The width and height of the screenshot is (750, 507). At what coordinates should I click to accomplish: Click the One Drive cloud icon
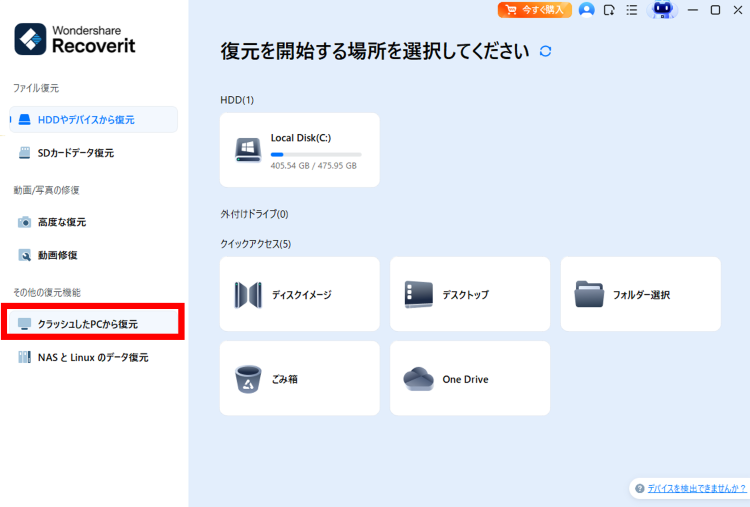tap(419, 379)
